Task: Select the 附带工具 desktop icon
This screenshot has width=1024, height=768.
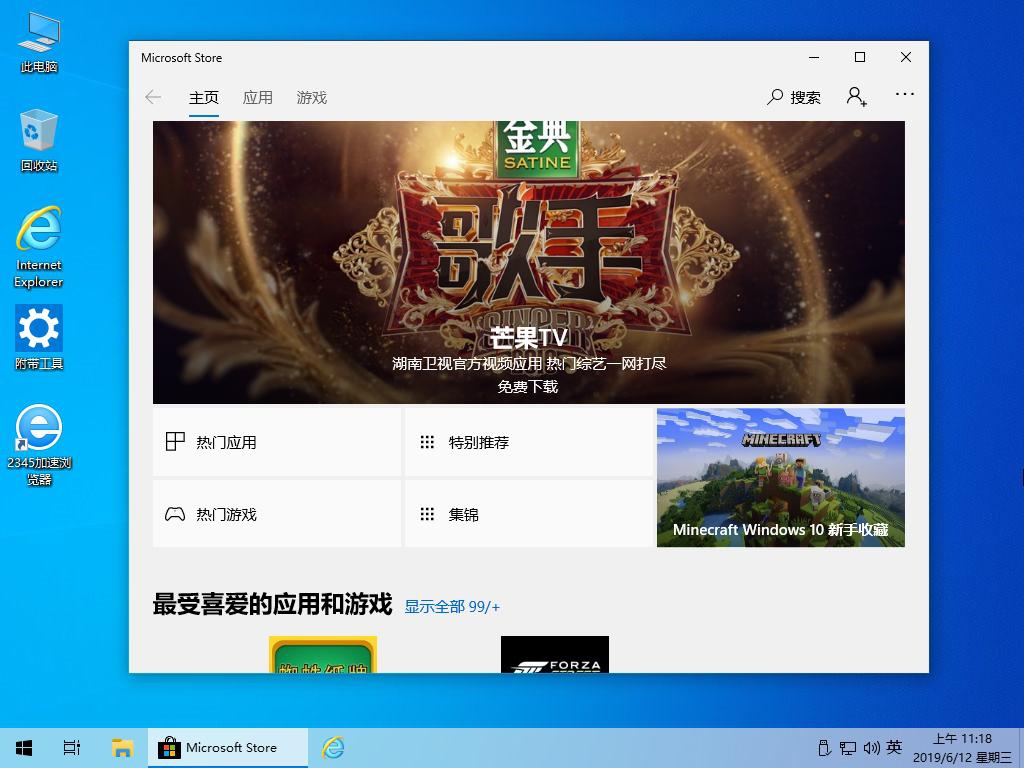Action: pyautogui.click(x=39, y=338)
